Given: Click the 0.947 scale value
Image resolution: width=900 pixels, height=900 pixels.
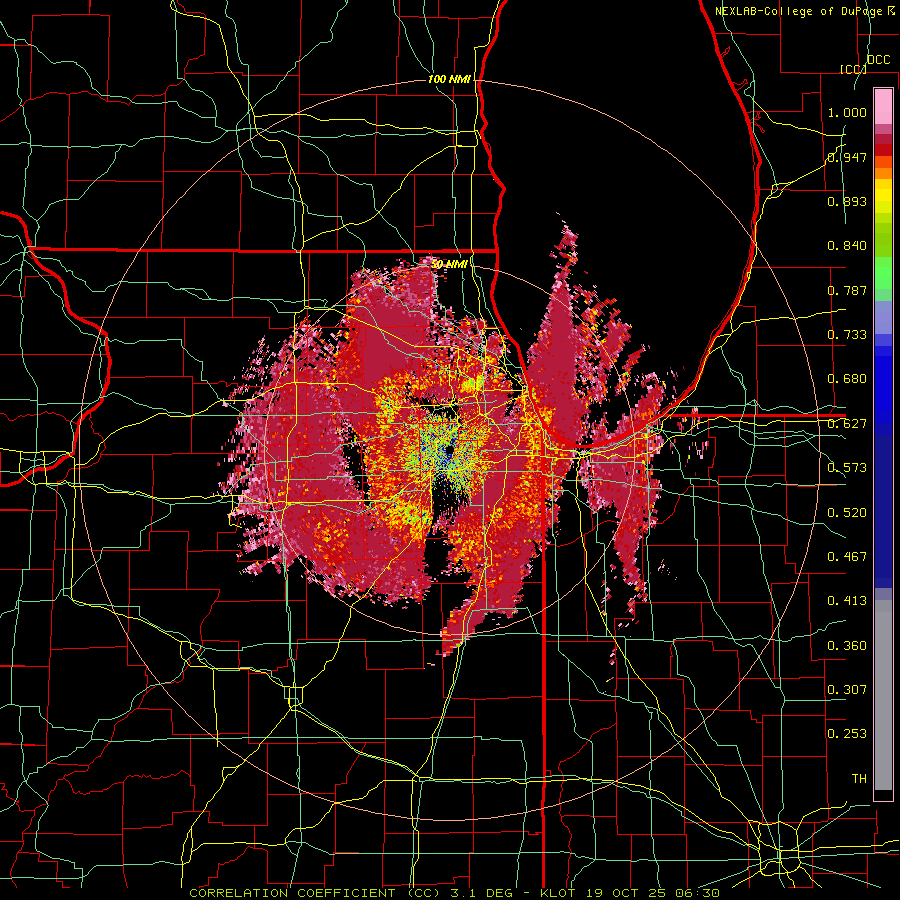Looking at the screenshot, I should point(847,157).
